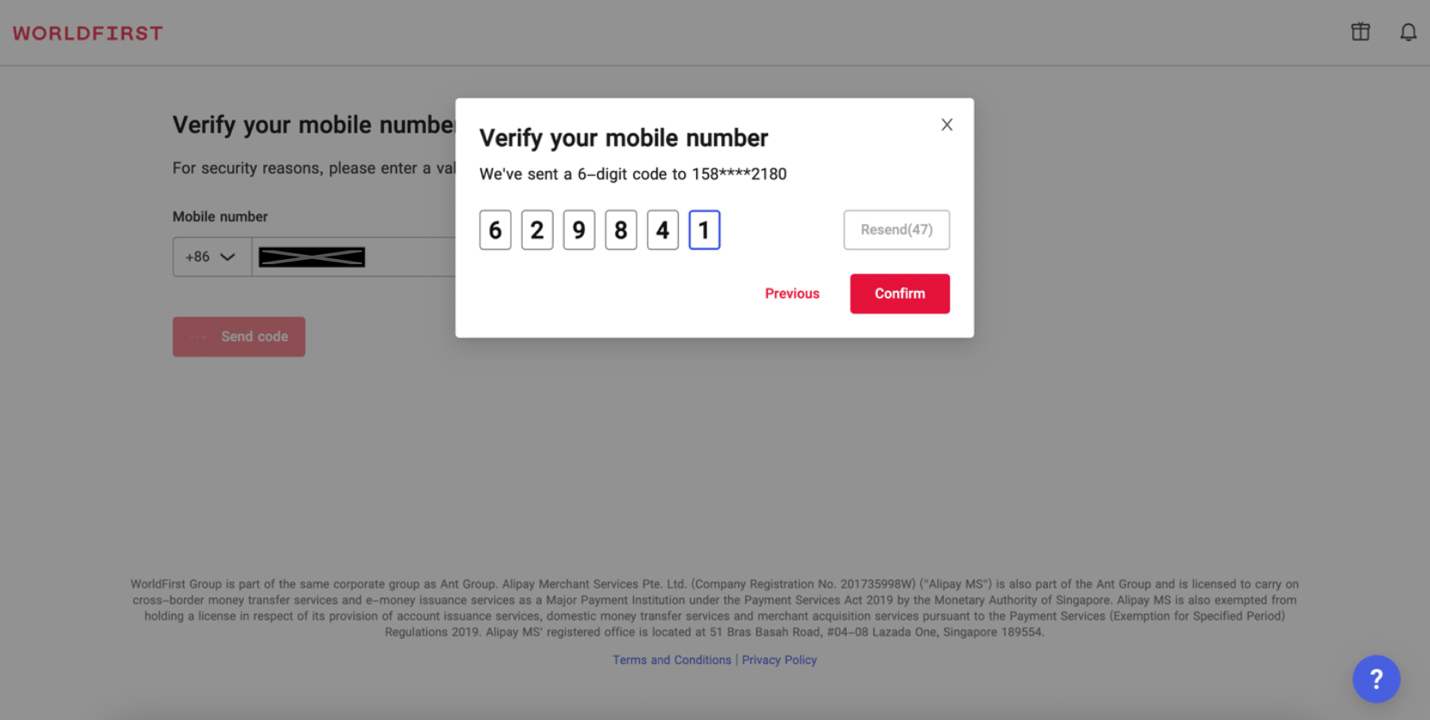Click the Resend code button
This screenshot has height=720, width=1430.
(x=896, y=230)
